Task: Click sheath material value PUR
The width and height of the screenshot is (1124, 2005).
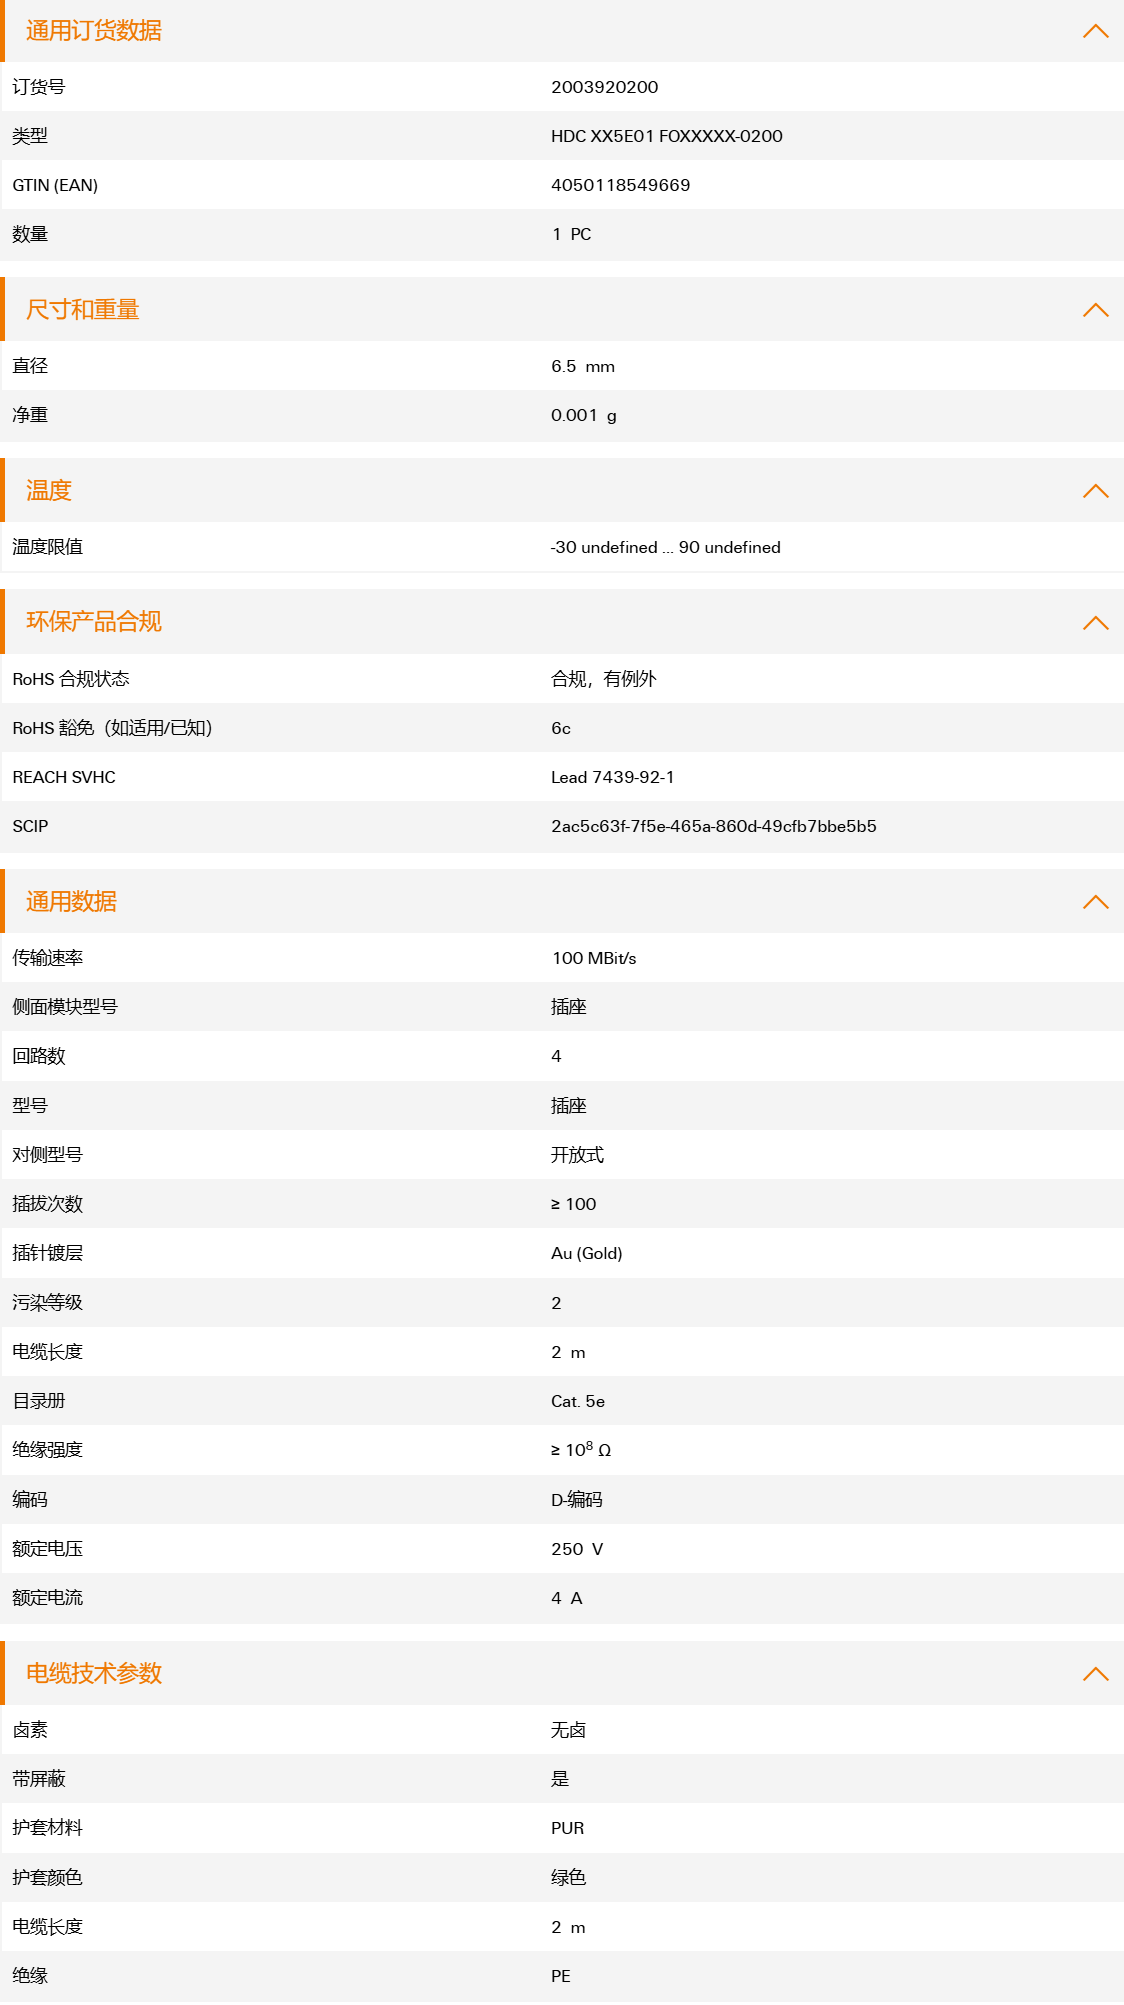Action: pos(568,1828)
